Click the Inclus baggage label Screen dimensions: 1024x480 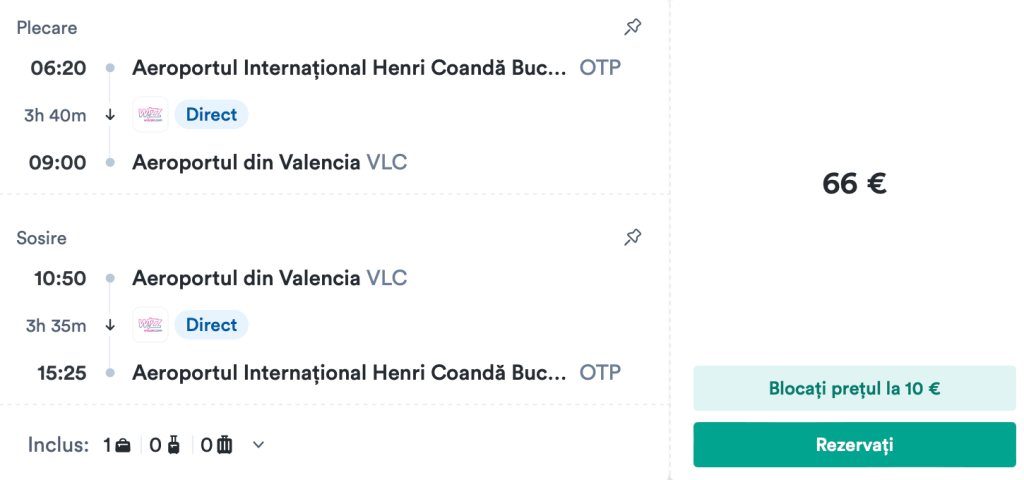(x=58, y=445)
